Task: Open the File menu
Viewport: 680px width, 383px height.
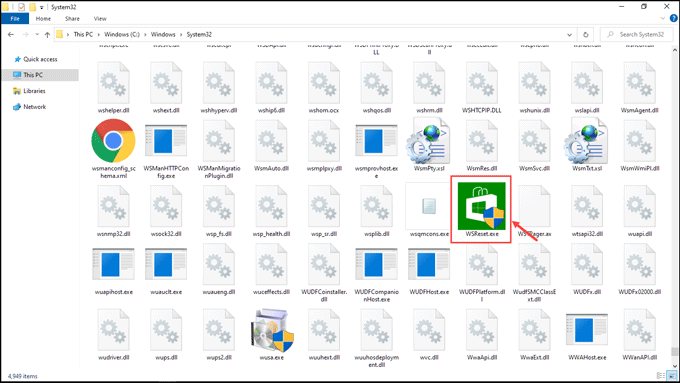Action: click(15, 19)
